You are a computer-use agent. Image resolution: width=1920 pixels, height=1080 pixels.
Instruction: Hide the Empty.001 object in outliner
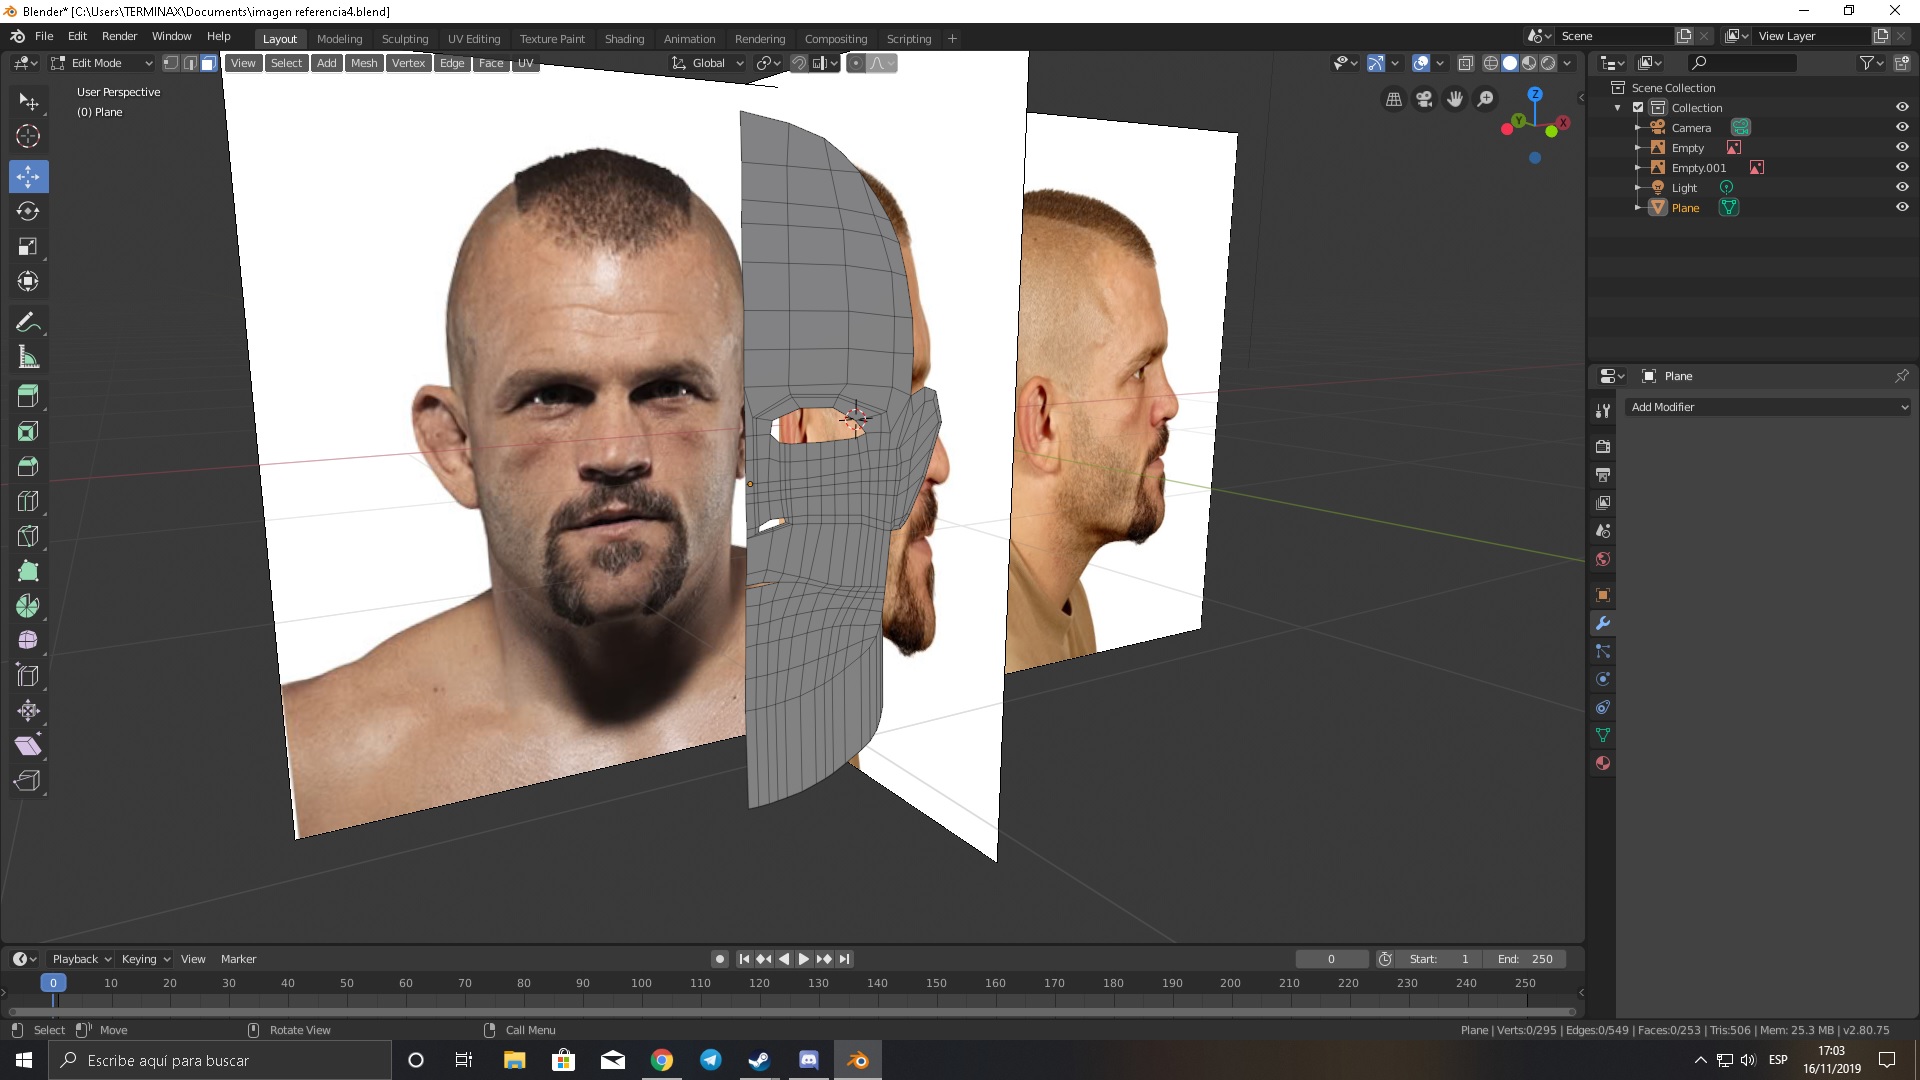click(x=1902, y=167)
